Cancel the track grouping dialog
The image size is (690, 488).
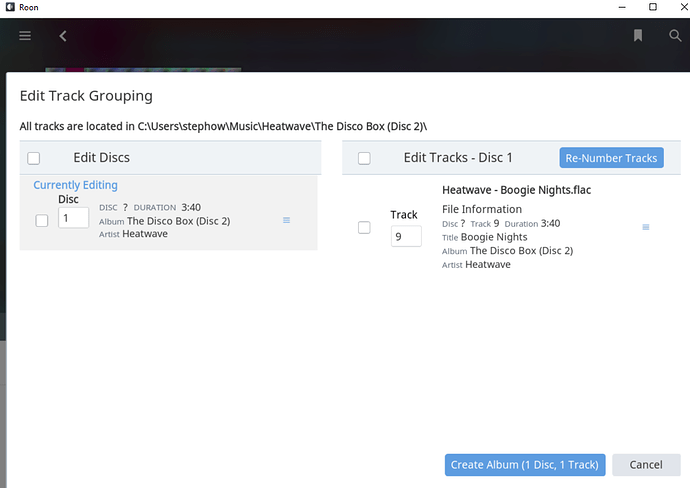coord(646,465)
